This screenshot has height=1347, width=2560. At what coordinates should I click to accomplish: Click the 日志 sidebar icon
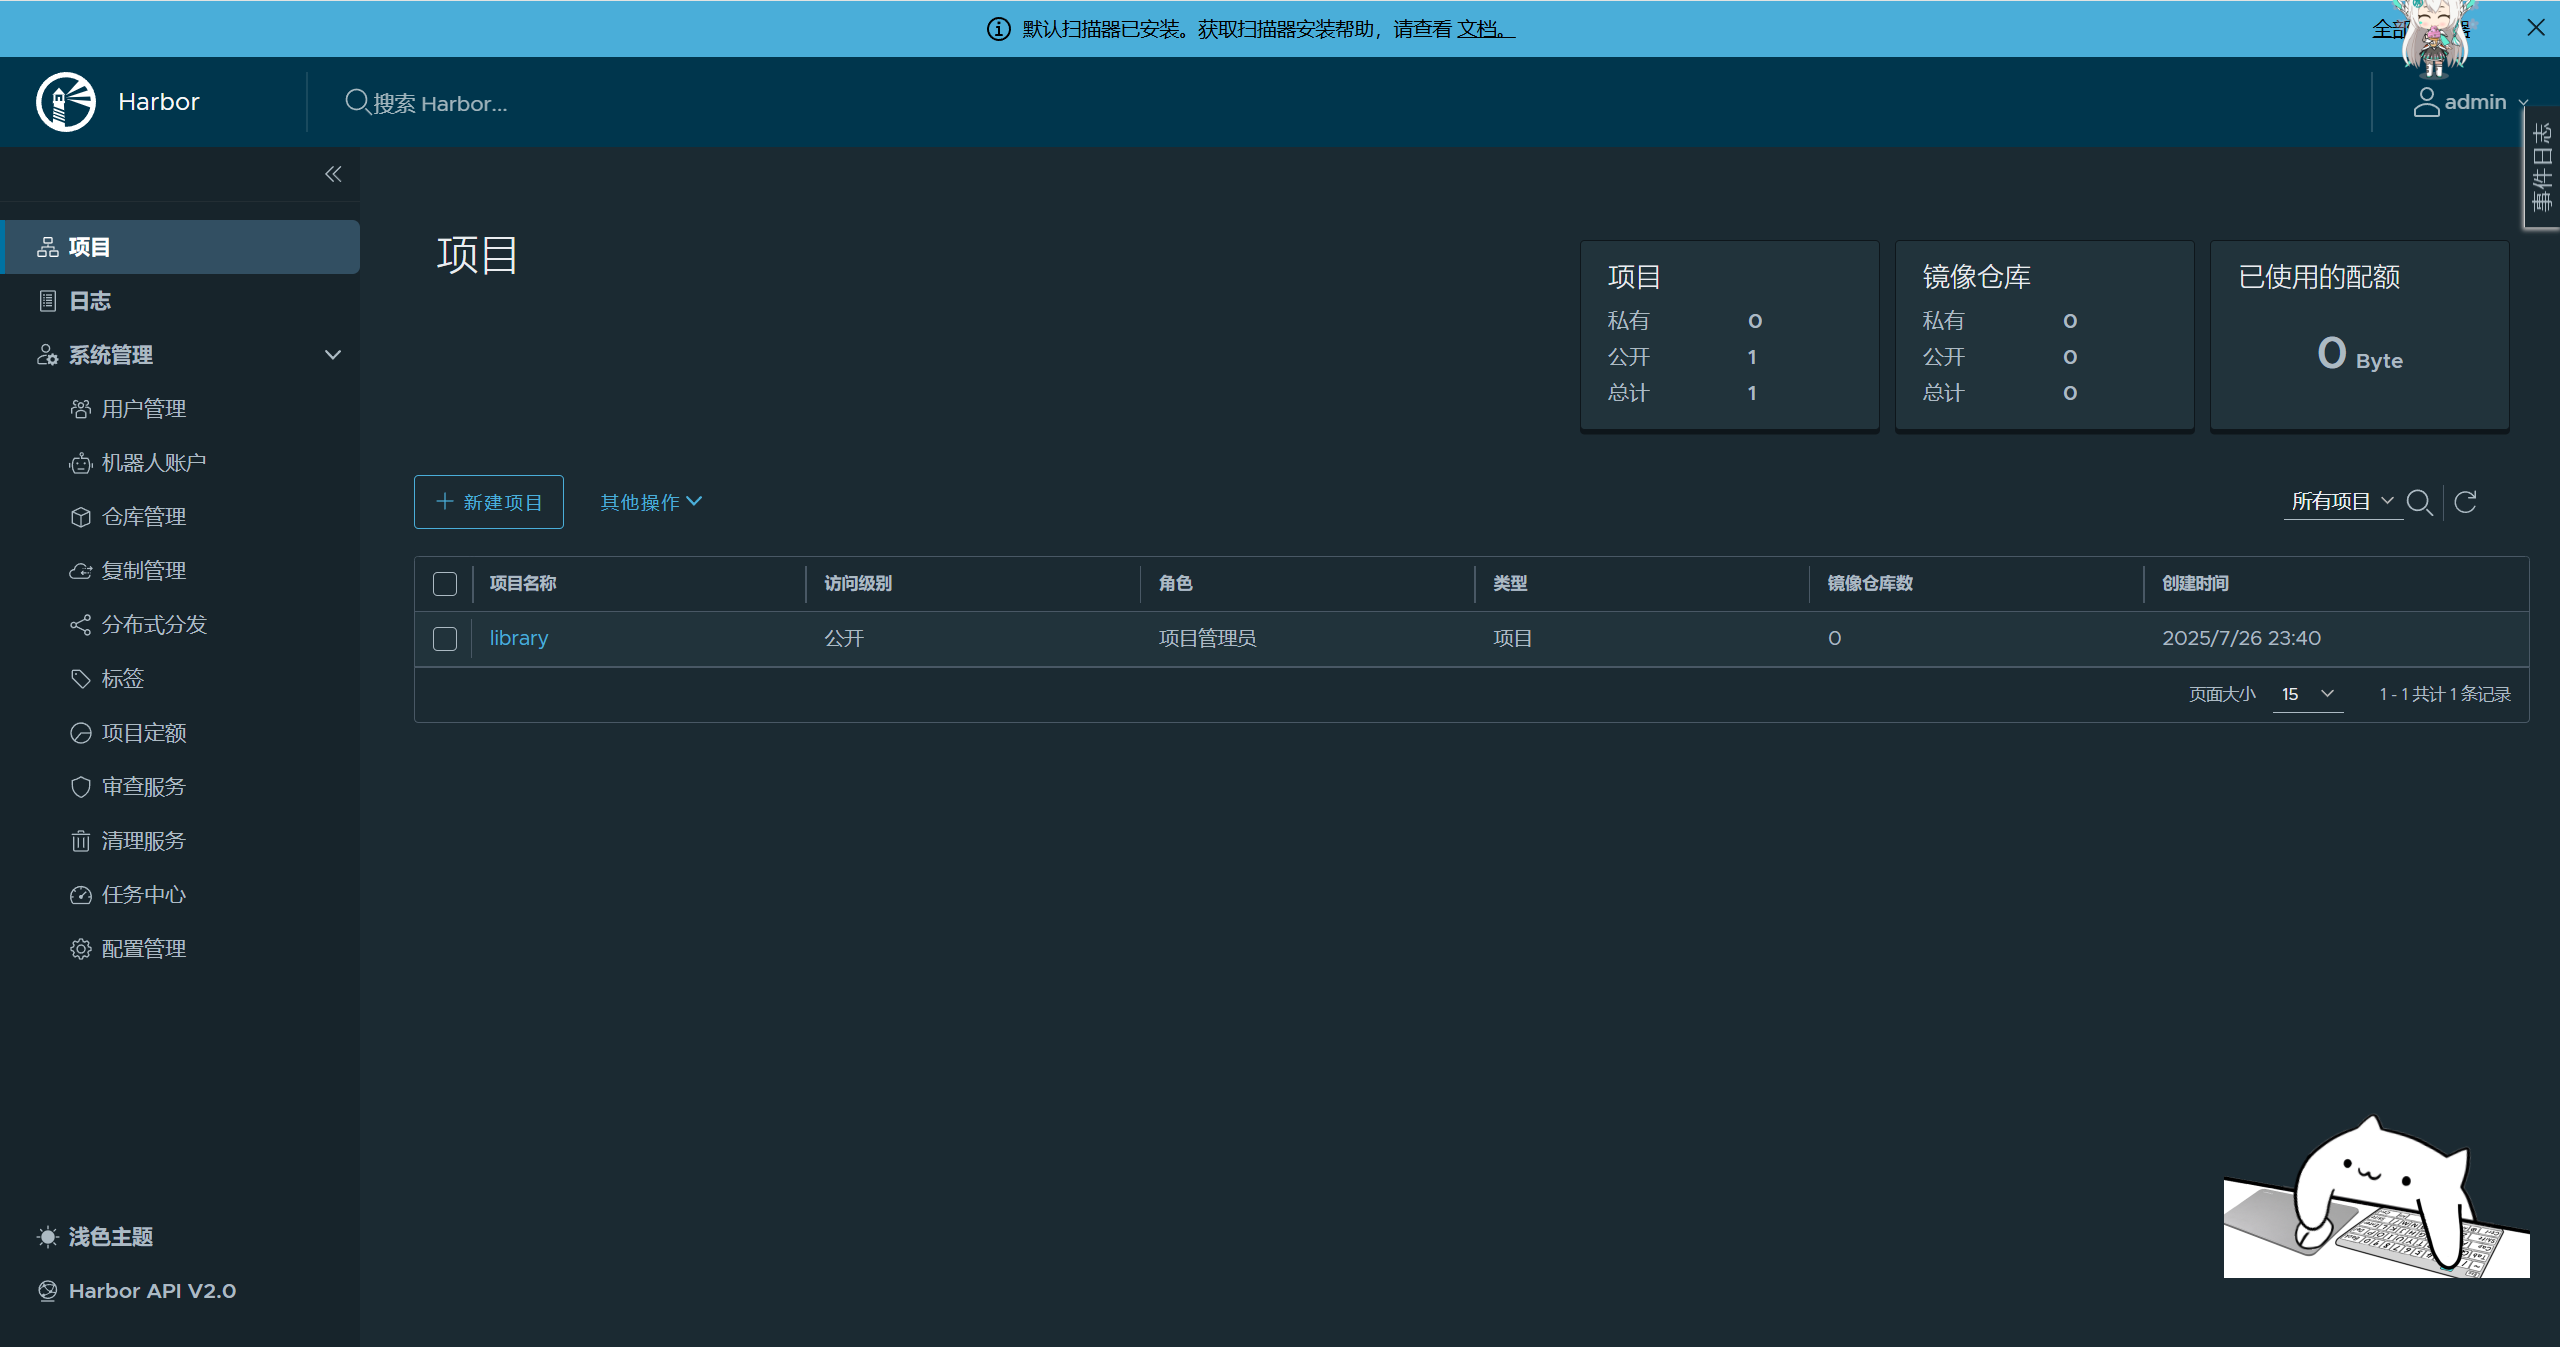click(x=48, y=301)
